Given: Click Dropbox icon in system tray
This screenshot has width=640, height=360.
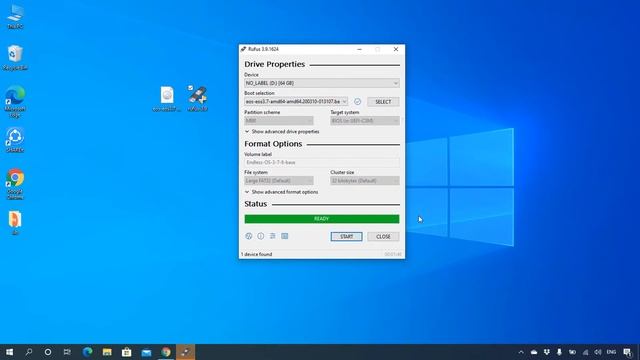Looking at the screenshot, I should click(547, 352).
